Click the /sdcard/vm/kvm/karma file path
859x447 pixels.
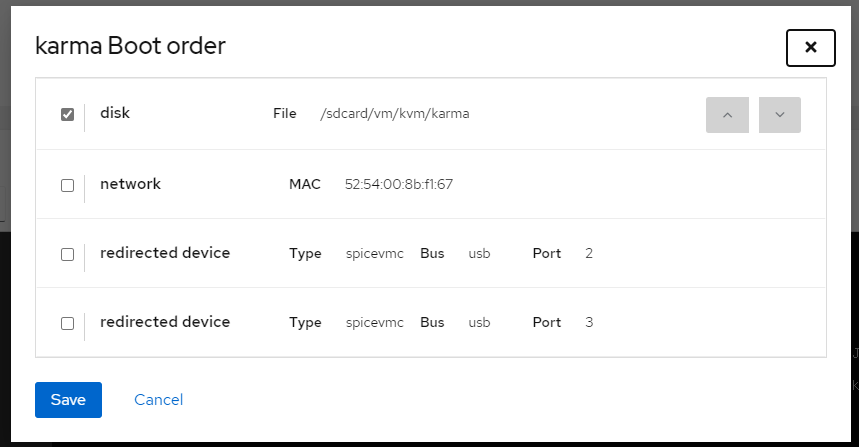[394, 114]
